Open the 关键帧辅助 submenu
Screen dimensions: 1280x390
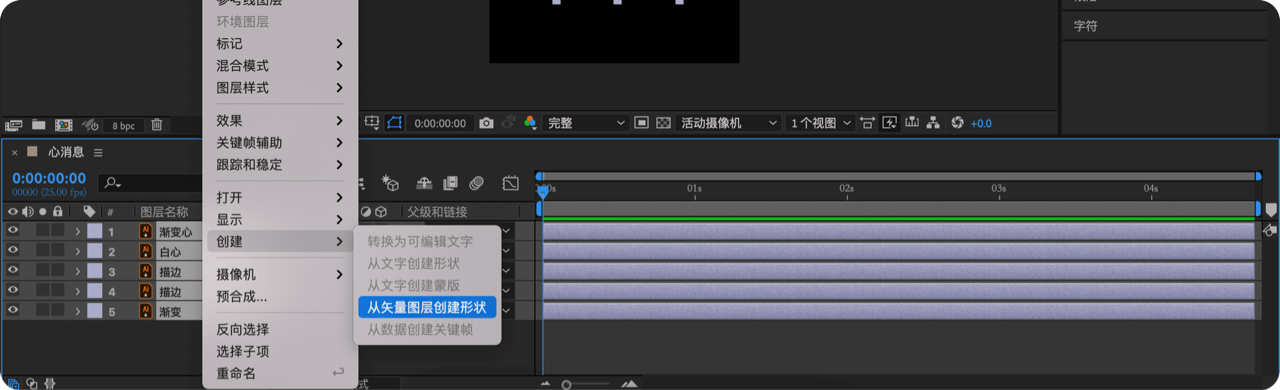click(280, 142)
